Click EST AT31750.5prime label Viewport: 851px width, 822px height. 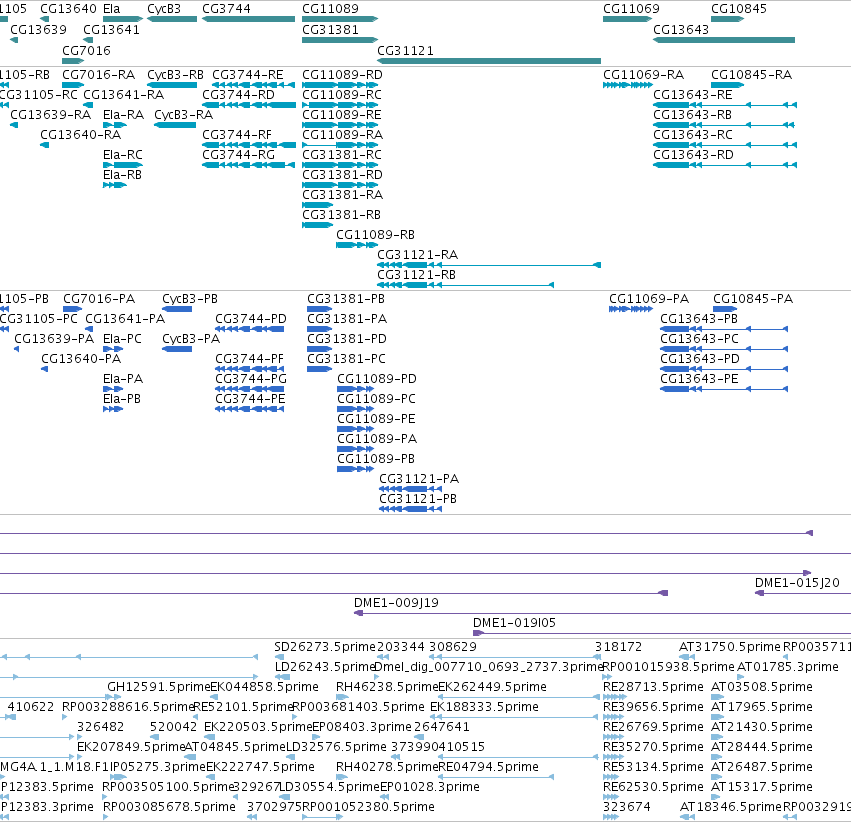(x=730, y=646)
